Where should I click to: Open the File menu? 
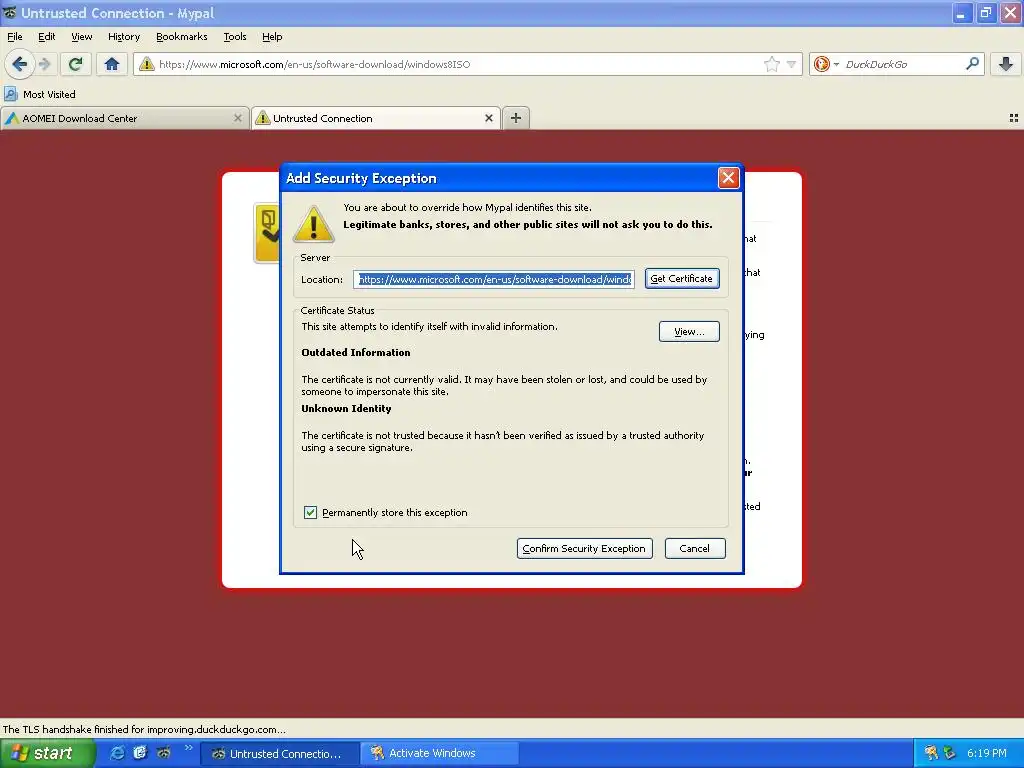(14, 37)
